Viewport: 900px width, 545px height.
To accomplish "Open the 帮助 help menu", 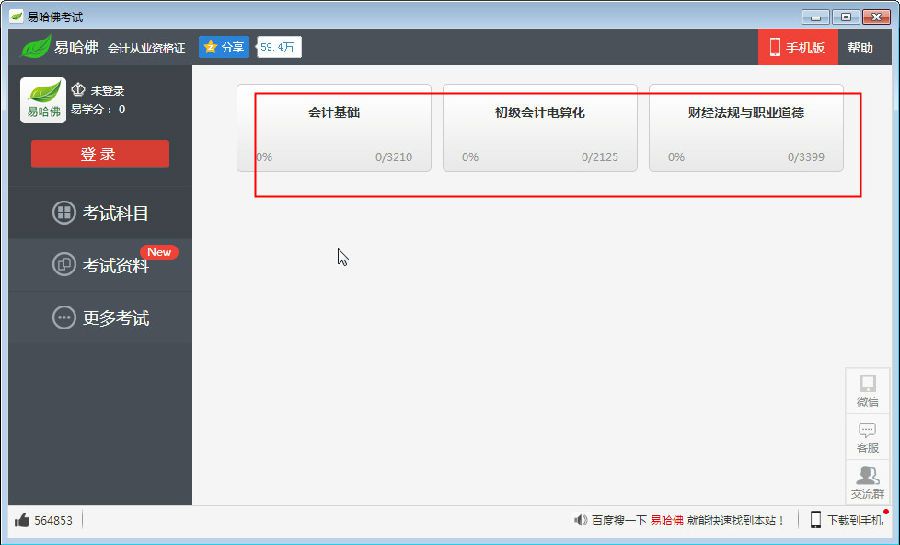I will pos(860,48).
